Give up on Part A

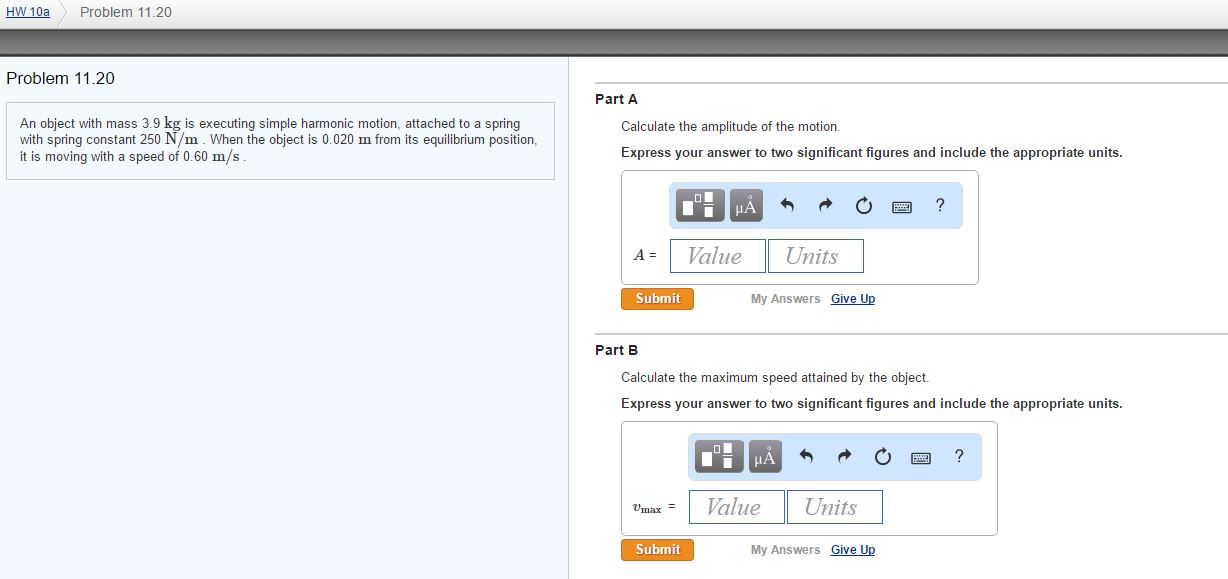point(852,298)
